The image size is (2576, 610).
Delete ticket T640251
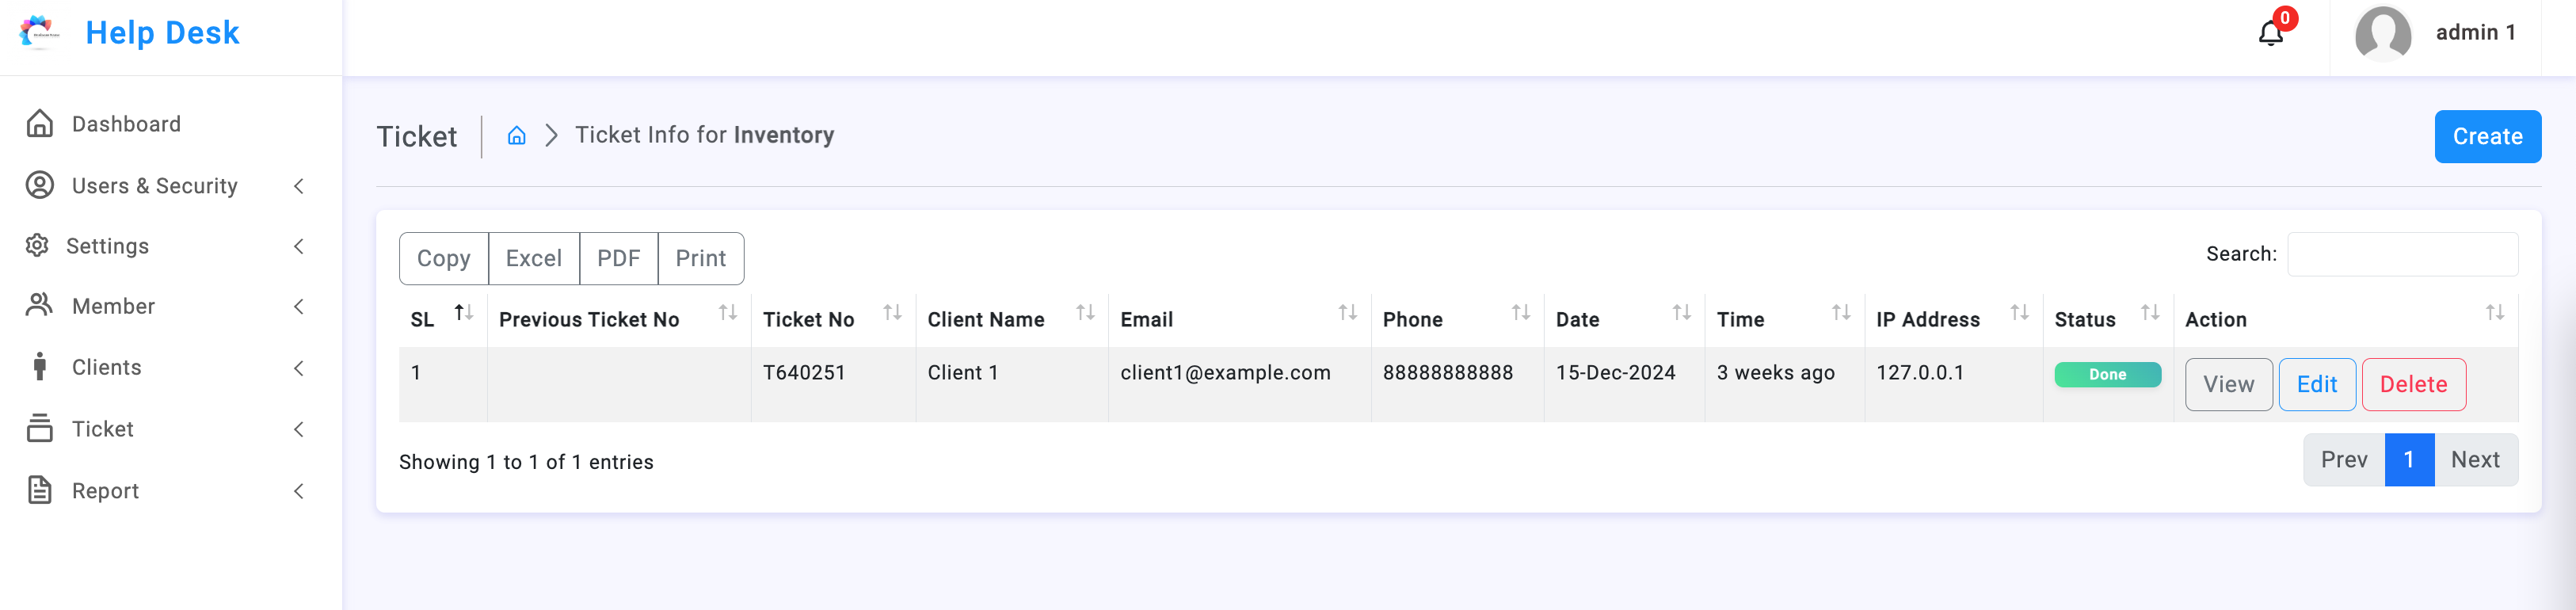point(2413,384)
